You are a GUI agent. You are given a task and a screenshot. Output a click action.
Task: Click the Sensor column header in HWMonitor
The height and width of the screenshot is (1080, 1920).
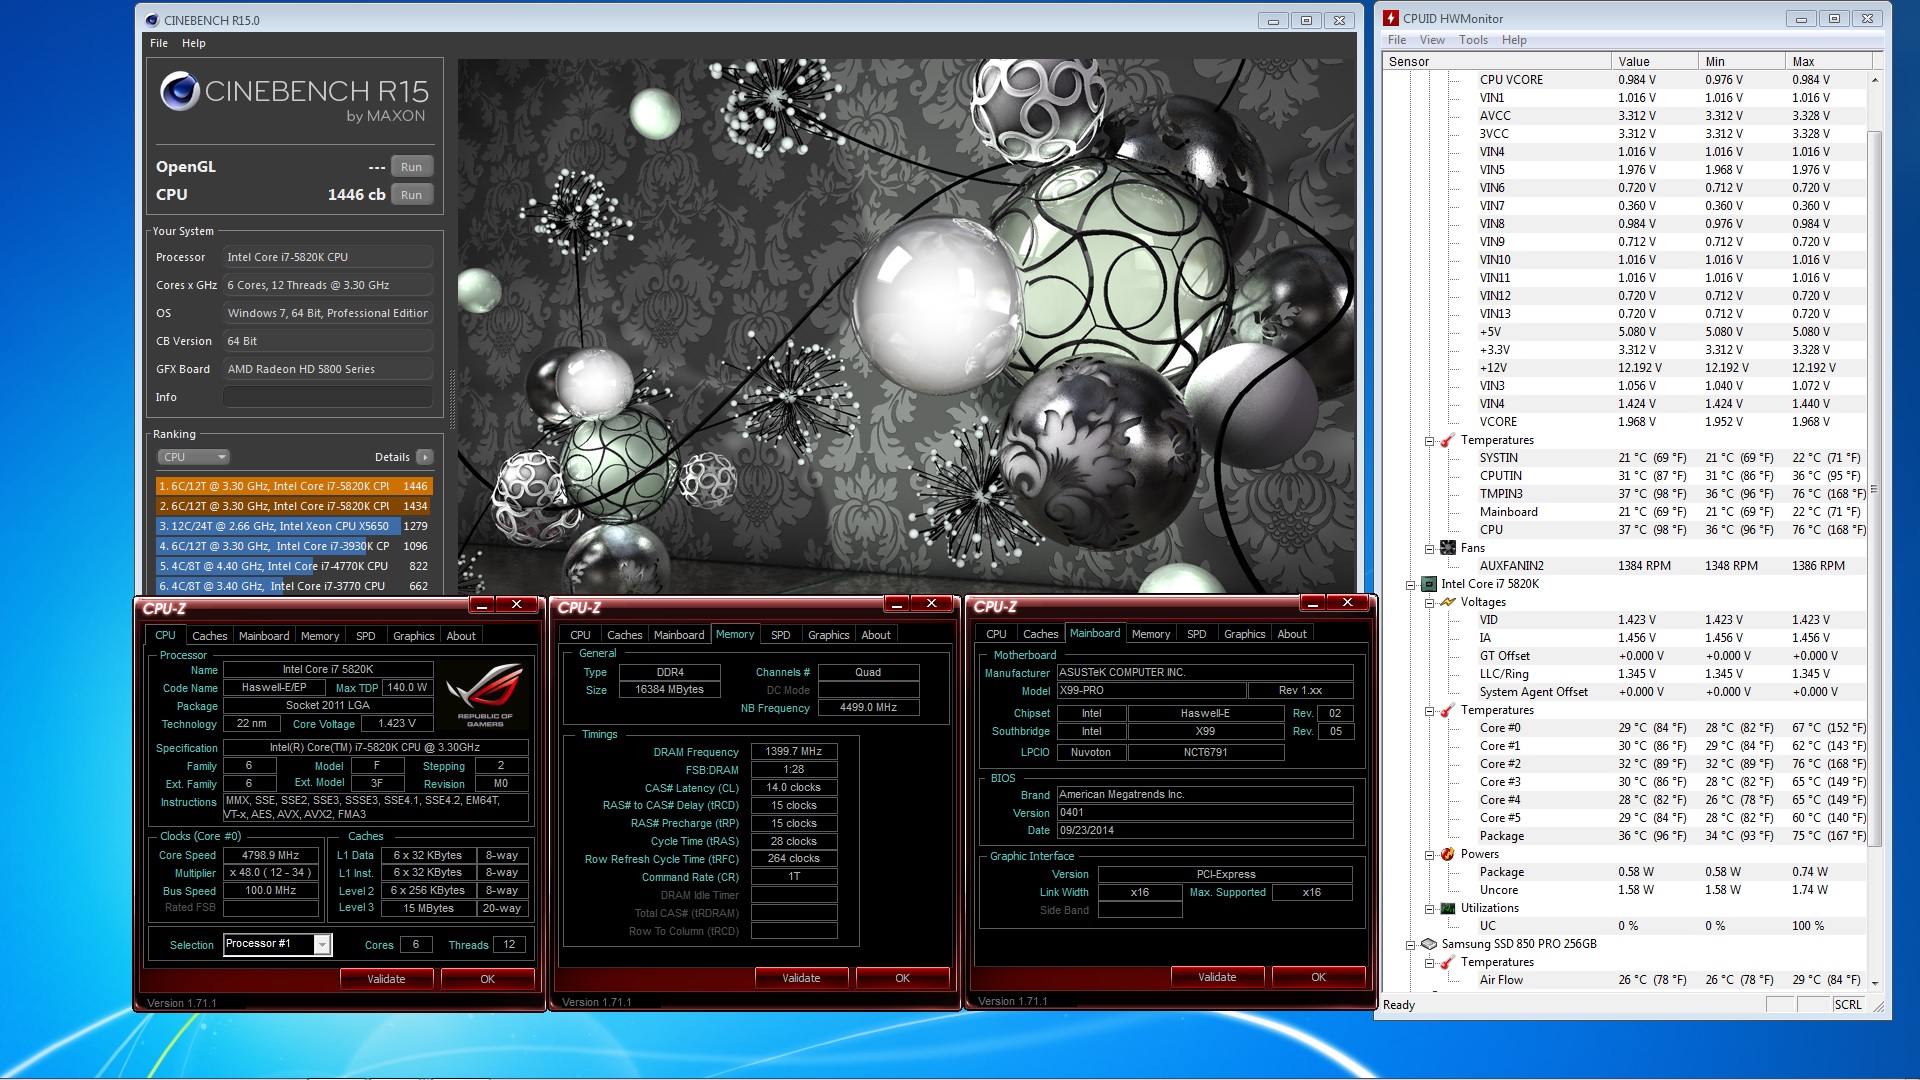(x=1496, y=61)
